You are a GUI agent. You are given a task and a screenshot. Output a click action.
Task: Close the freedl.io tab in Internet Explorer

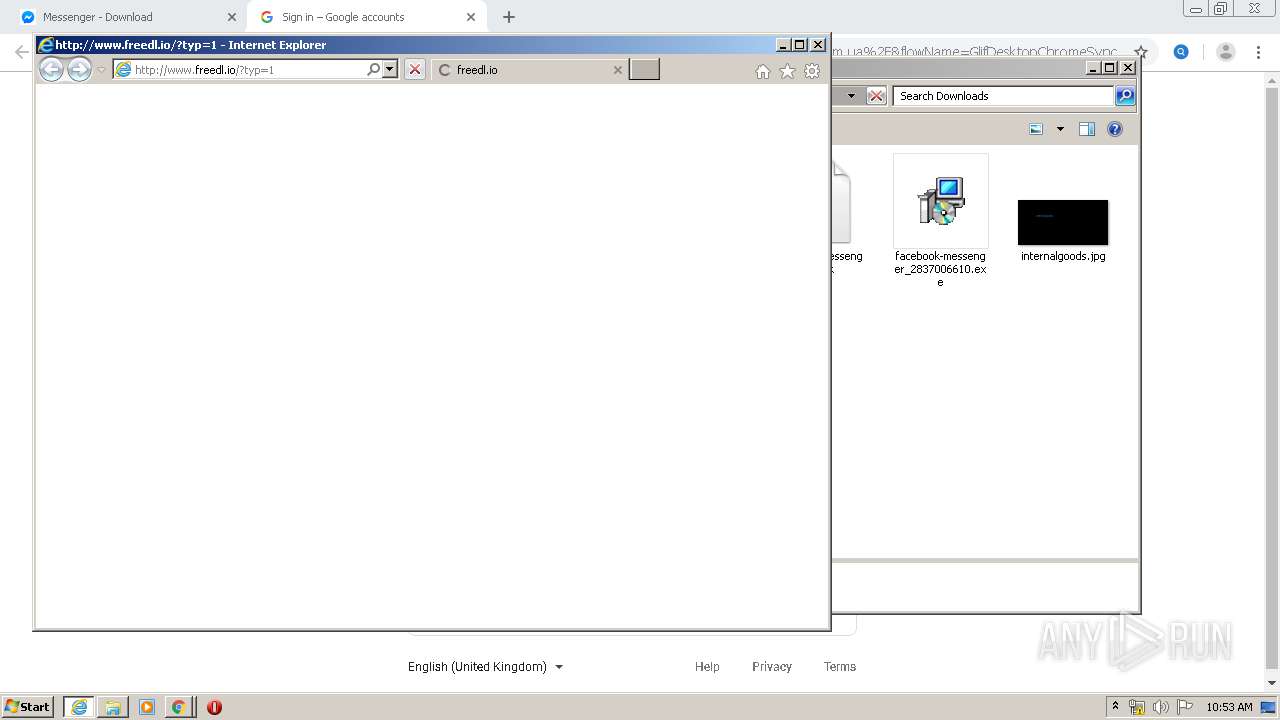(x=617, y=70)
